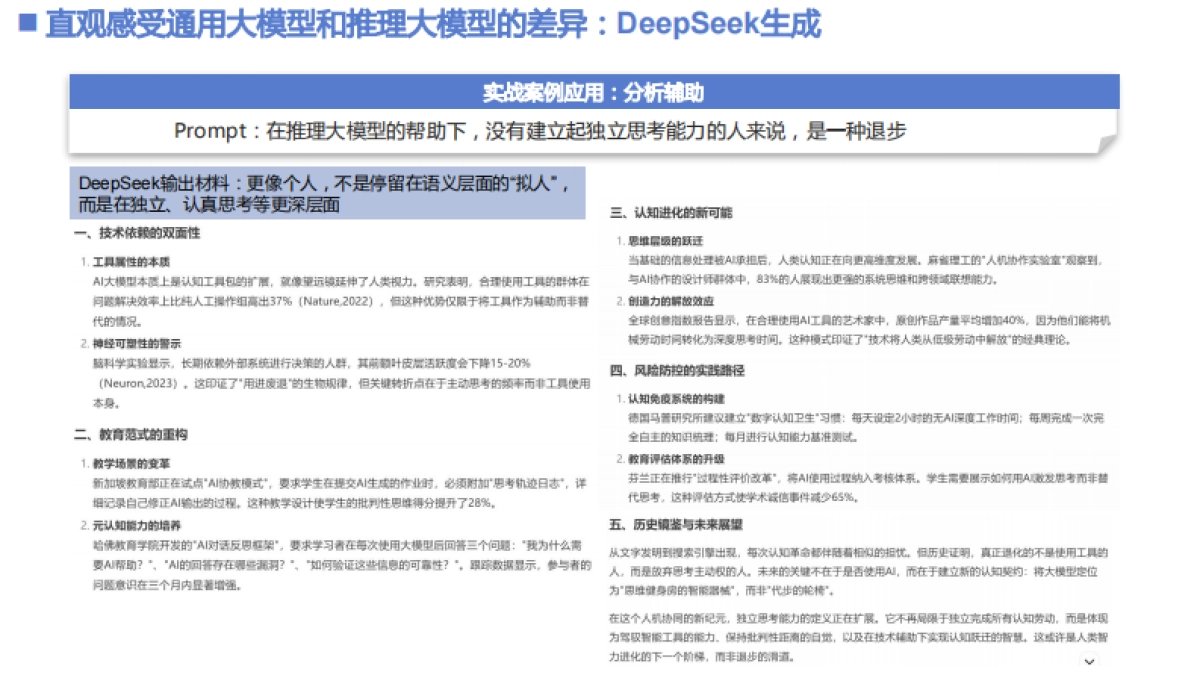This screenshot has height=675, width=1200.
Task: Click the blue square bullet icon beside the title
Action: coord(29,22)
